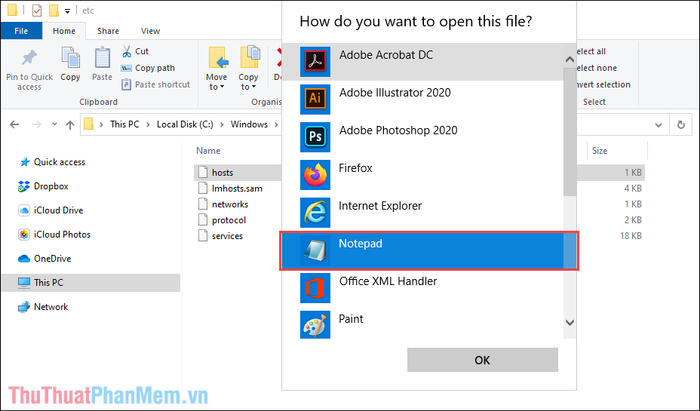Click the Firefox entry label
This screenshot has width=700, height=411.
(355, 168)
